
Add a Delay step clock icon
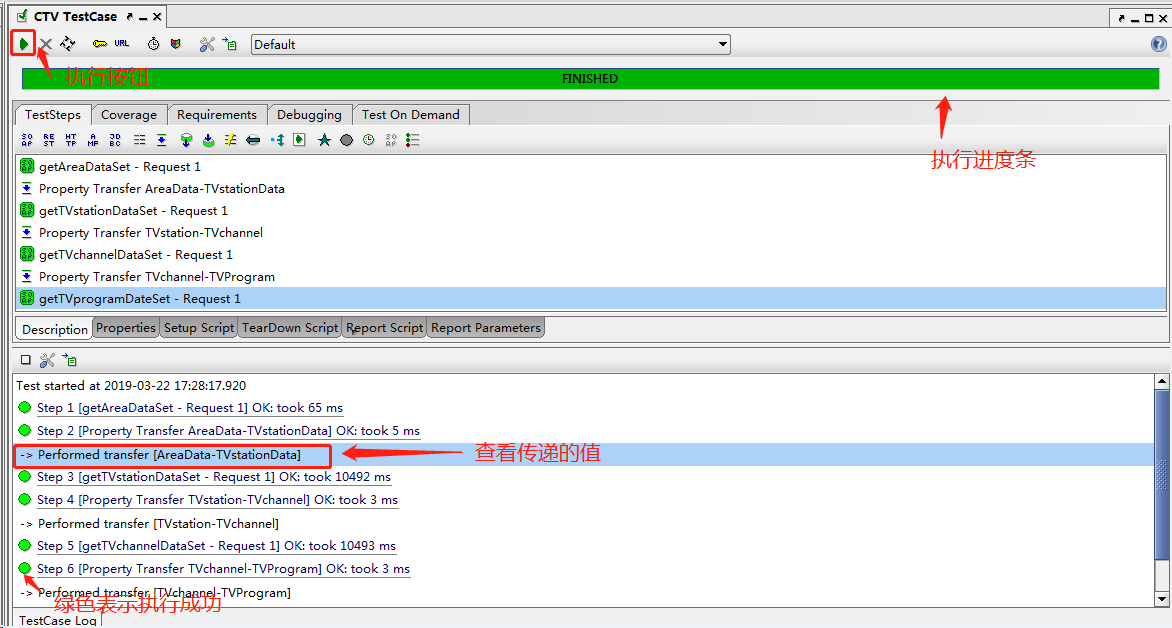[x=368, y=140]
